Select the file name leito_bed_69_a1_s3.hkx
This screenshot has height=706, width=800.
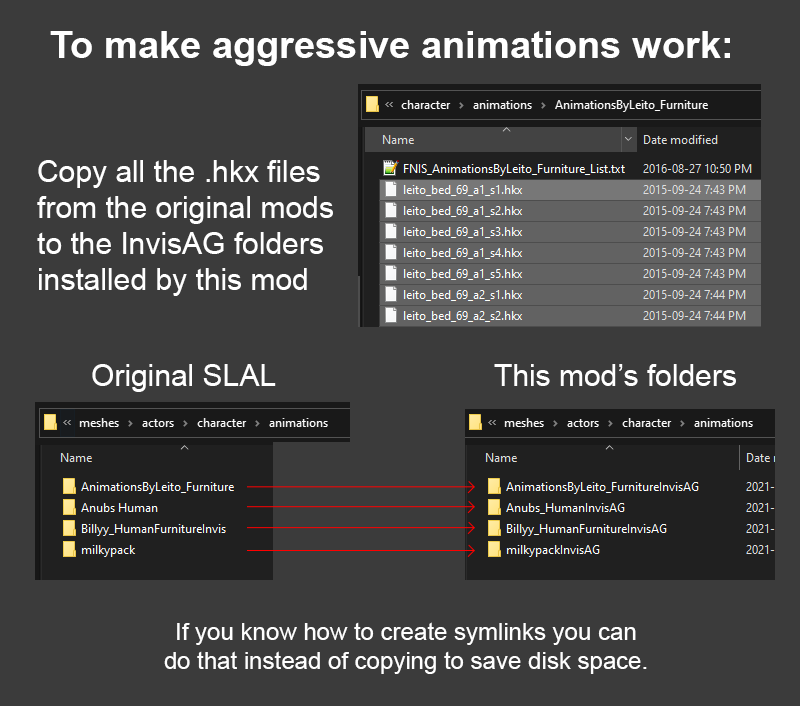[x=462, y=232]
